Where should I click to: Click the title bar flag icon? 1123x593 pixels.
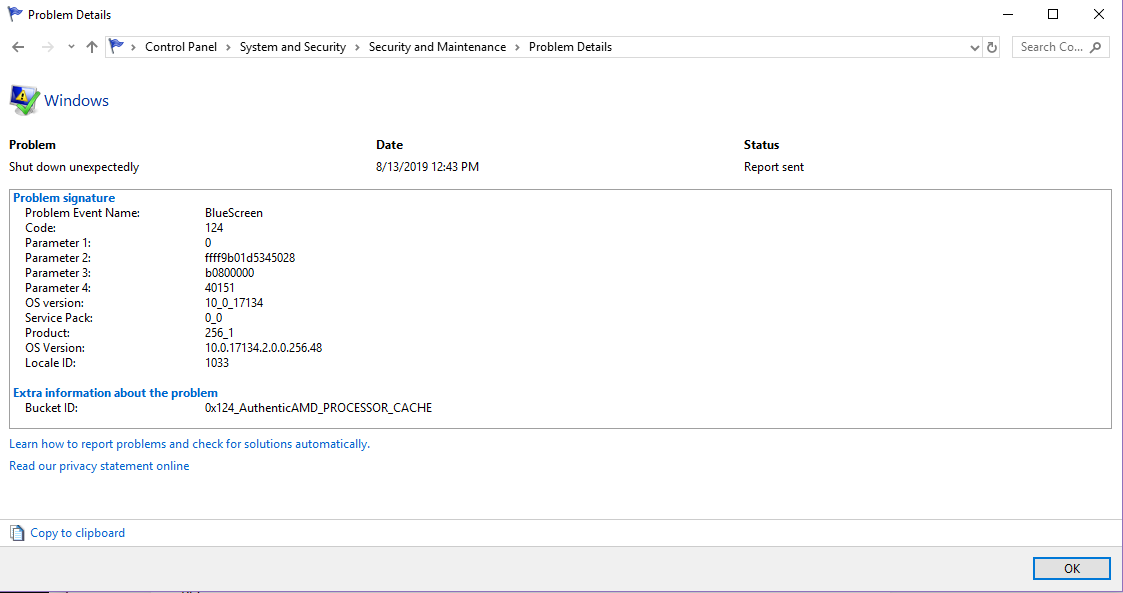tap(15, 14)
